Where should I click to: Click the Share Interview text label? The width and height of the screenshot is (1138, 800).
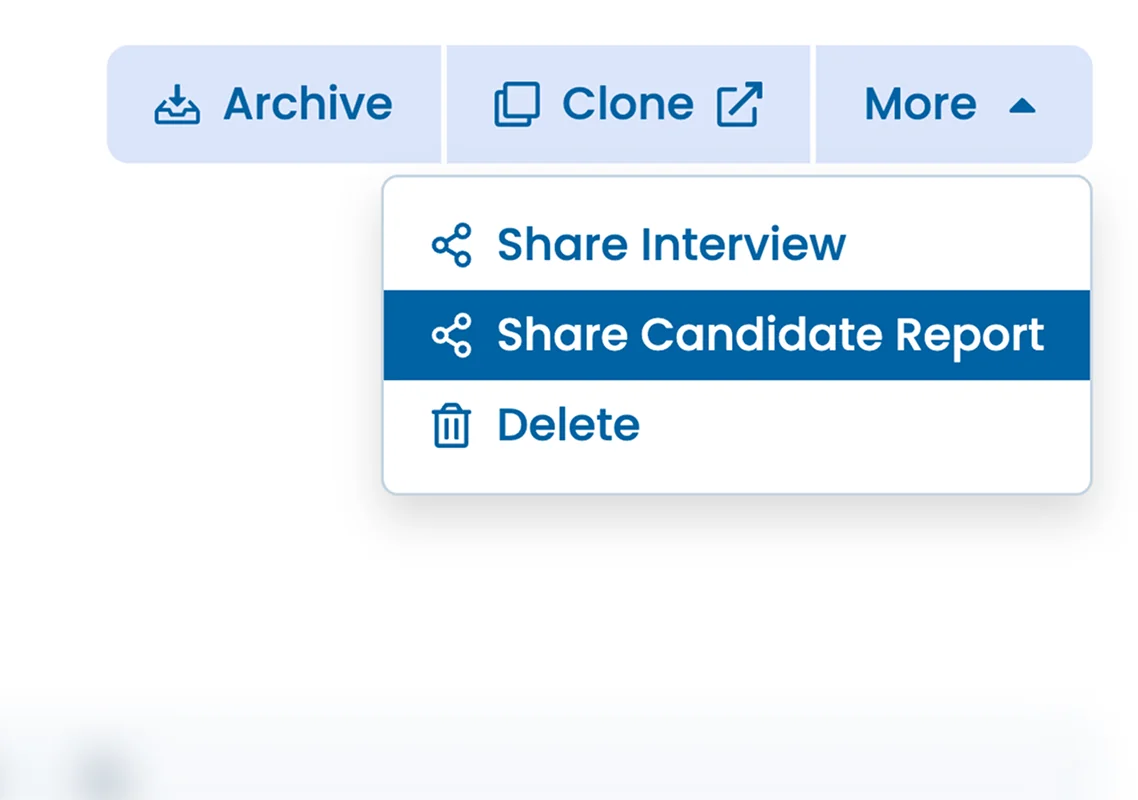670,244
